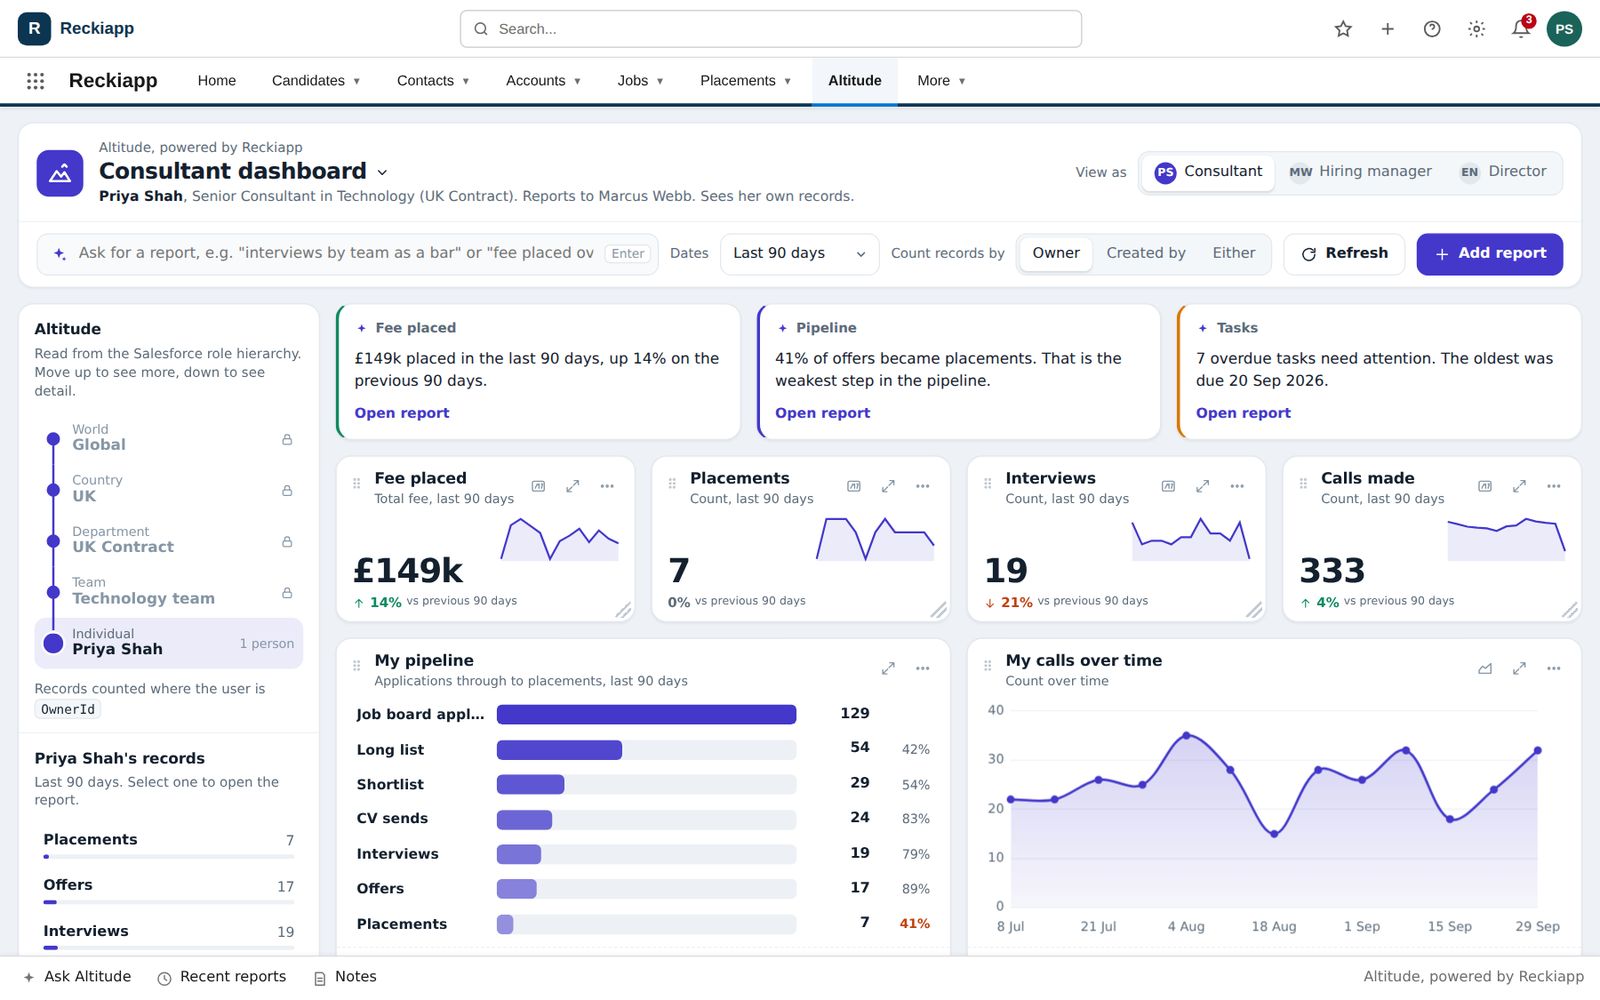Image resolution: width=1600 pixels, height=1000 pixels.
Task: Open the More nav dropdown
Action: tap(941, 81)
